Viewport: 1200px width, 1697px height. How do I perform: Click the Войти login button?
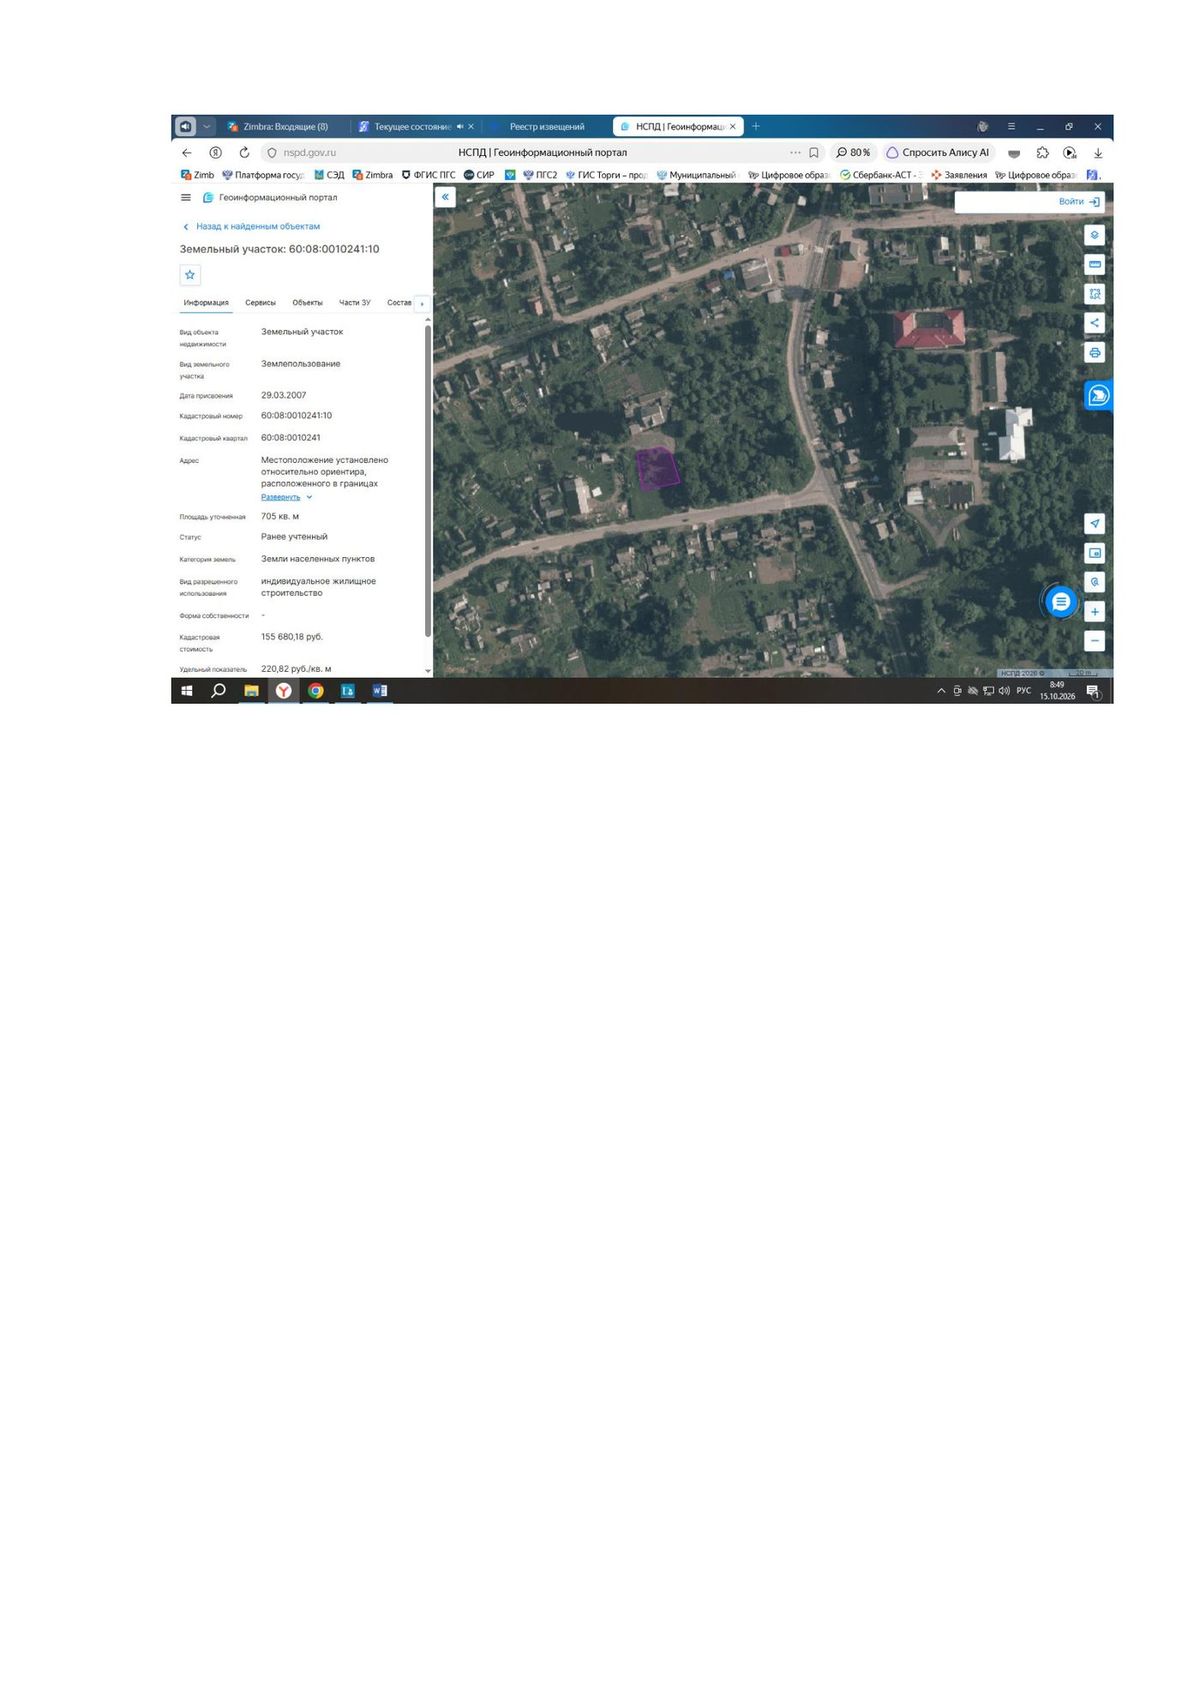click(1079, 202)
